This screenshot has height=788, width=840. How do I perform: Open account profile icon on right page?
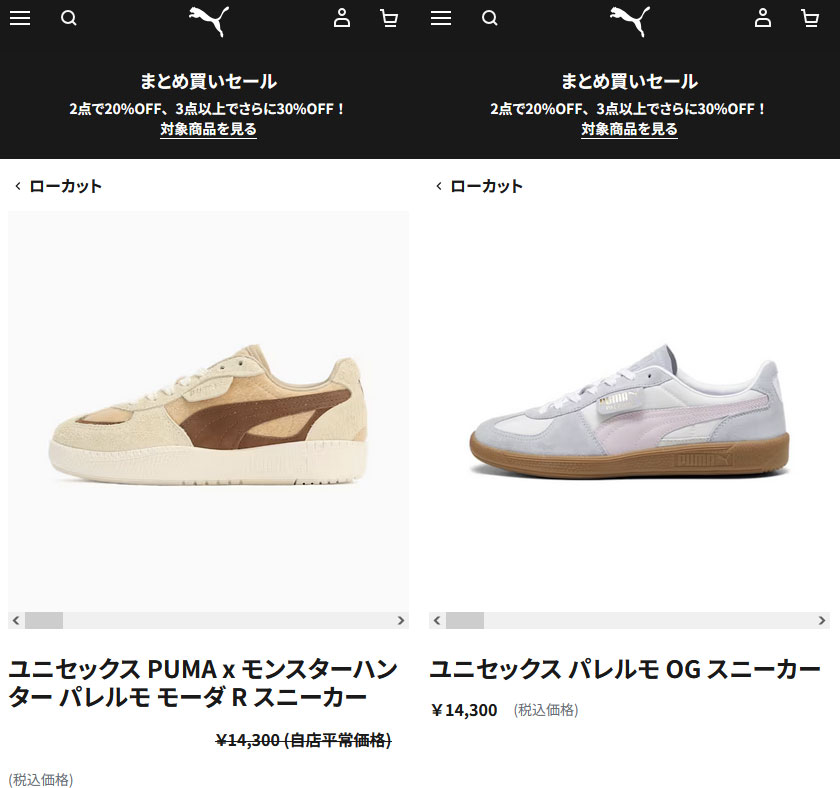point(763,18)
